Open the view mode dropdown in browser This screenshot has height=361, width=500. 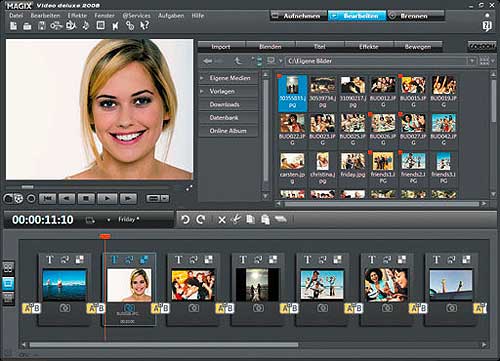(x=493, y=61)
